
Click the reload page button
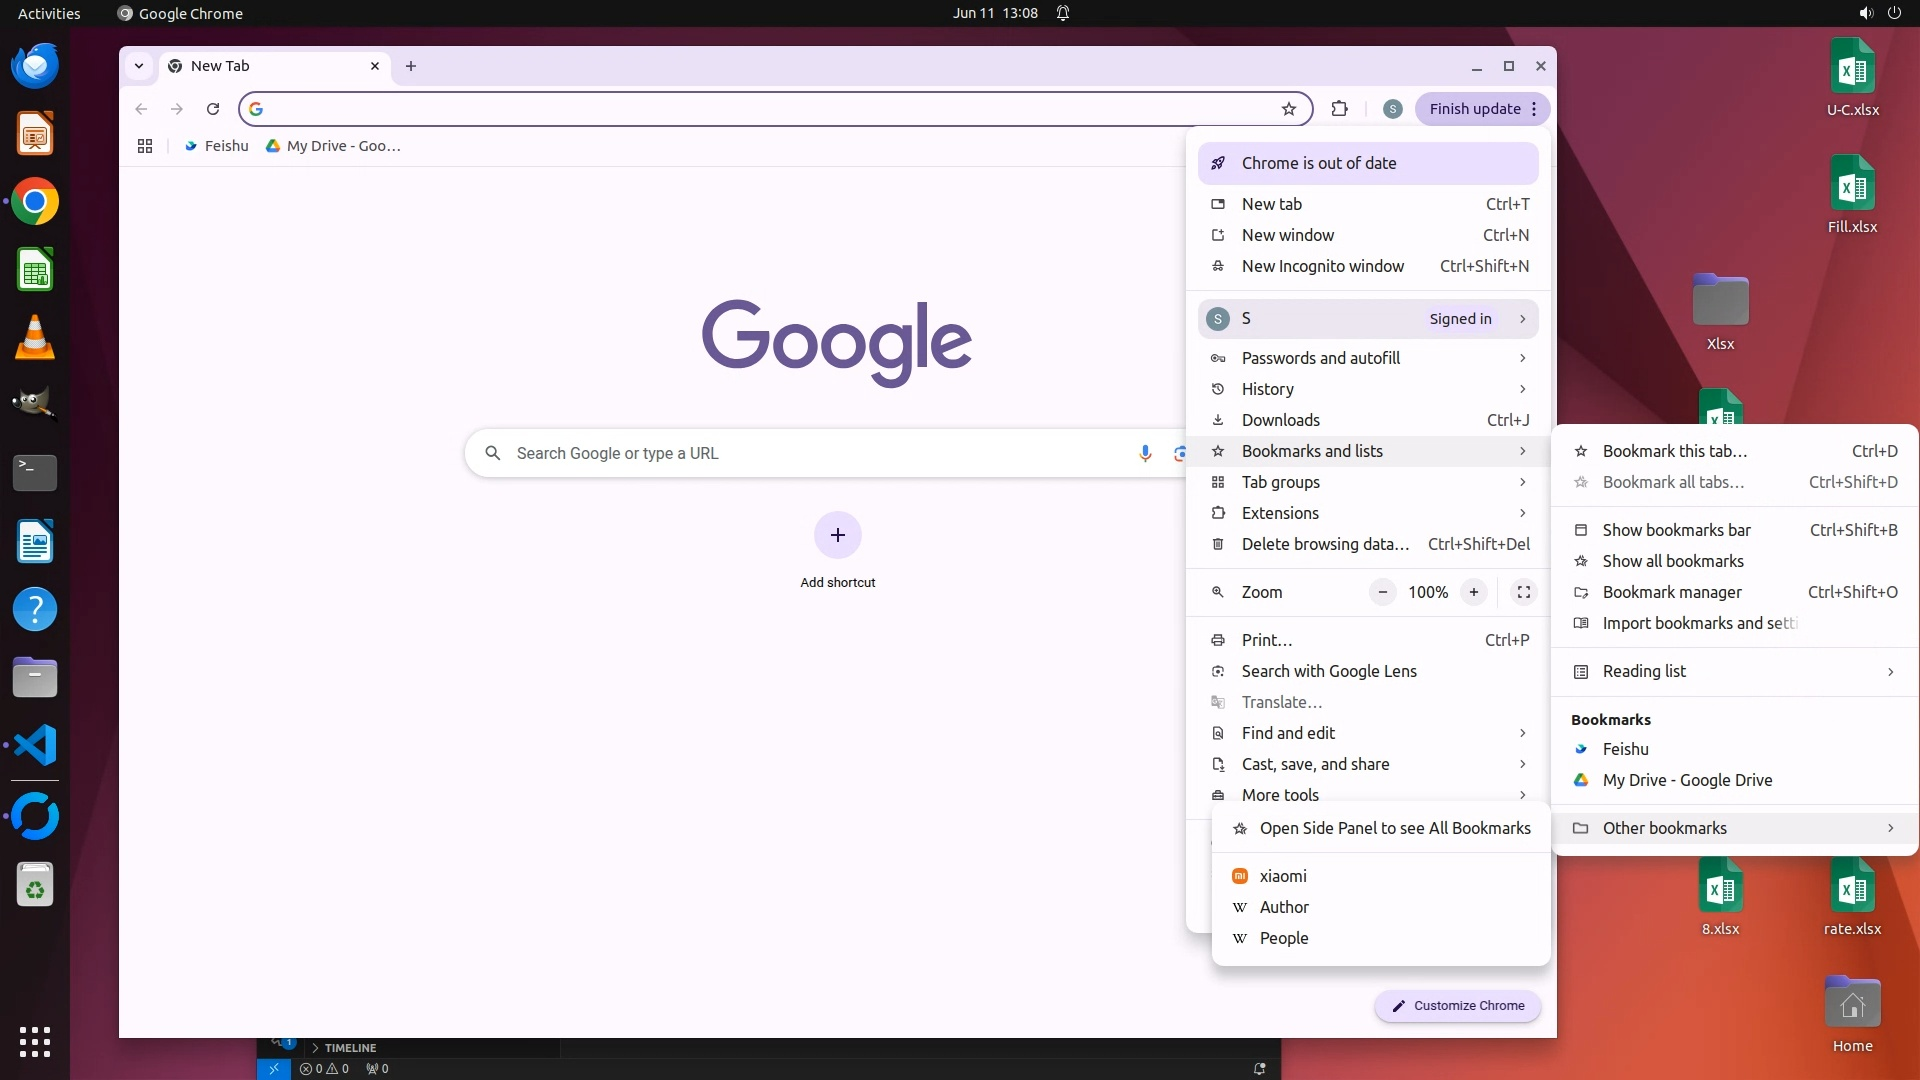pos(213,109)
